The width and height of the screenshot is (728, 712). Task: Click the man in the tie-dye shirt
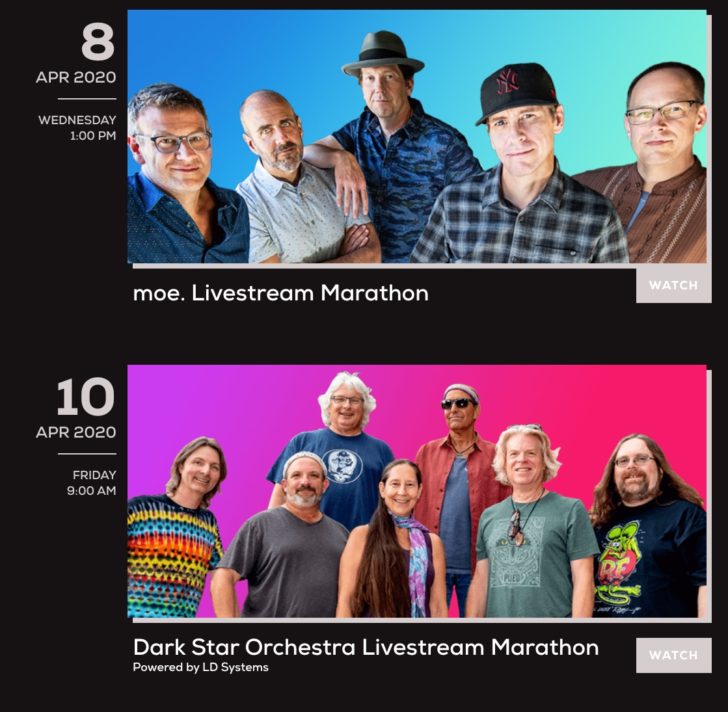pos(174,529)
